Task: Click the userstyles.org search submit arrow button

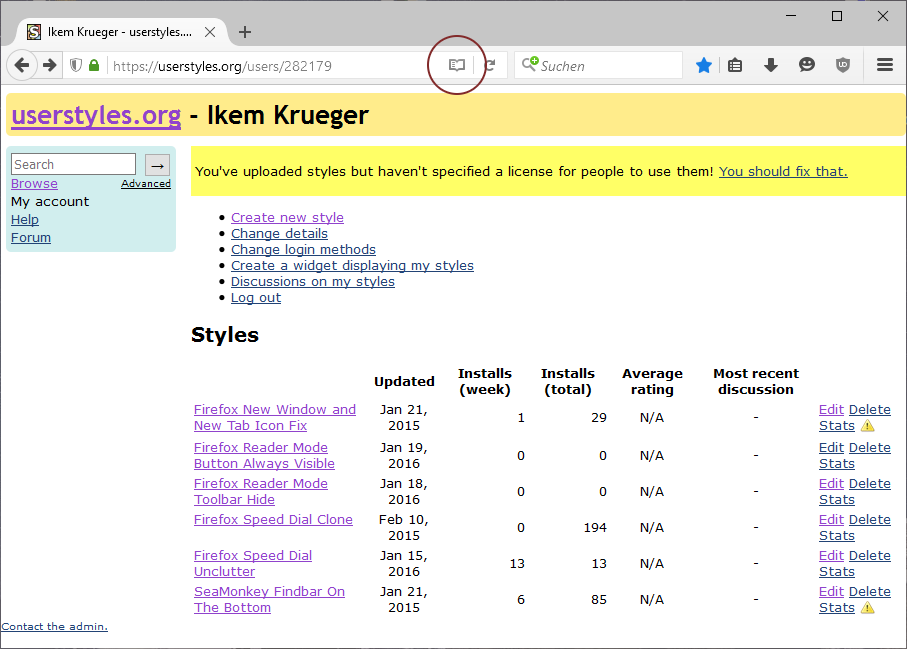Action: coord(157,165)
